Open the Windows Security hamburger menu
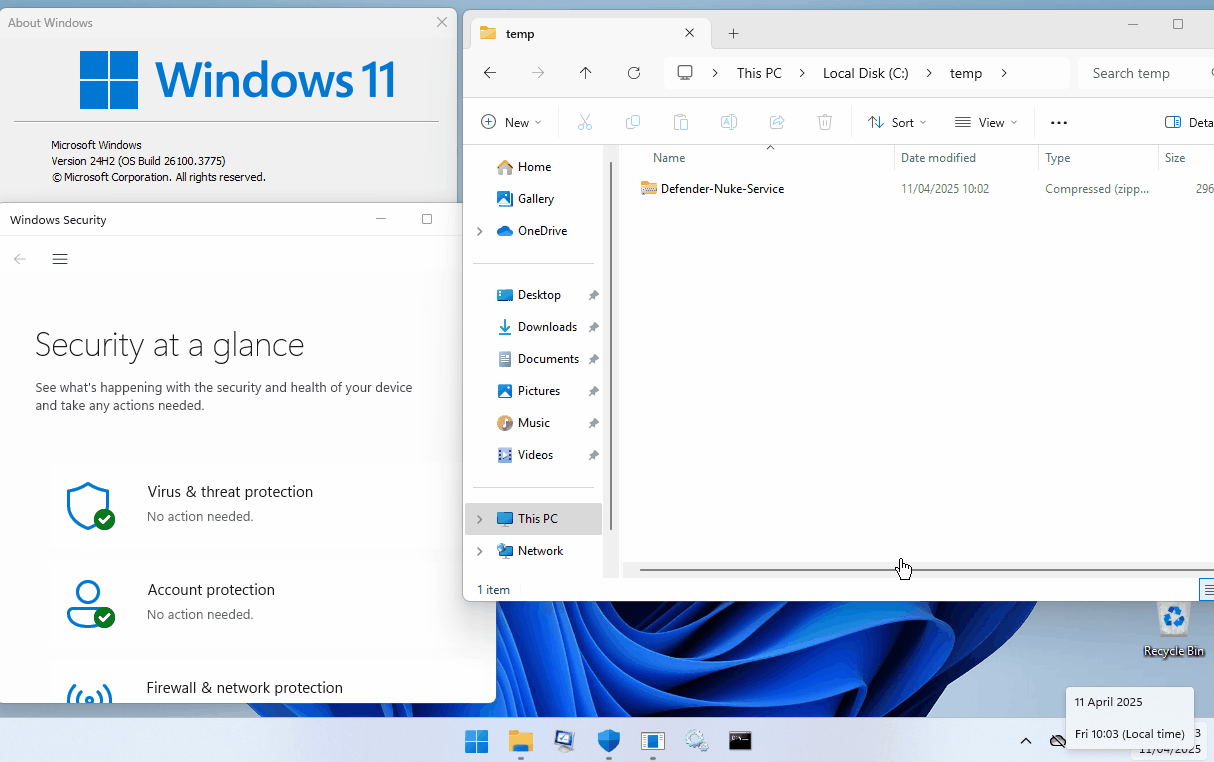Image resolution: width=1214 pixels, height=762 pixels. coord(60,259)
